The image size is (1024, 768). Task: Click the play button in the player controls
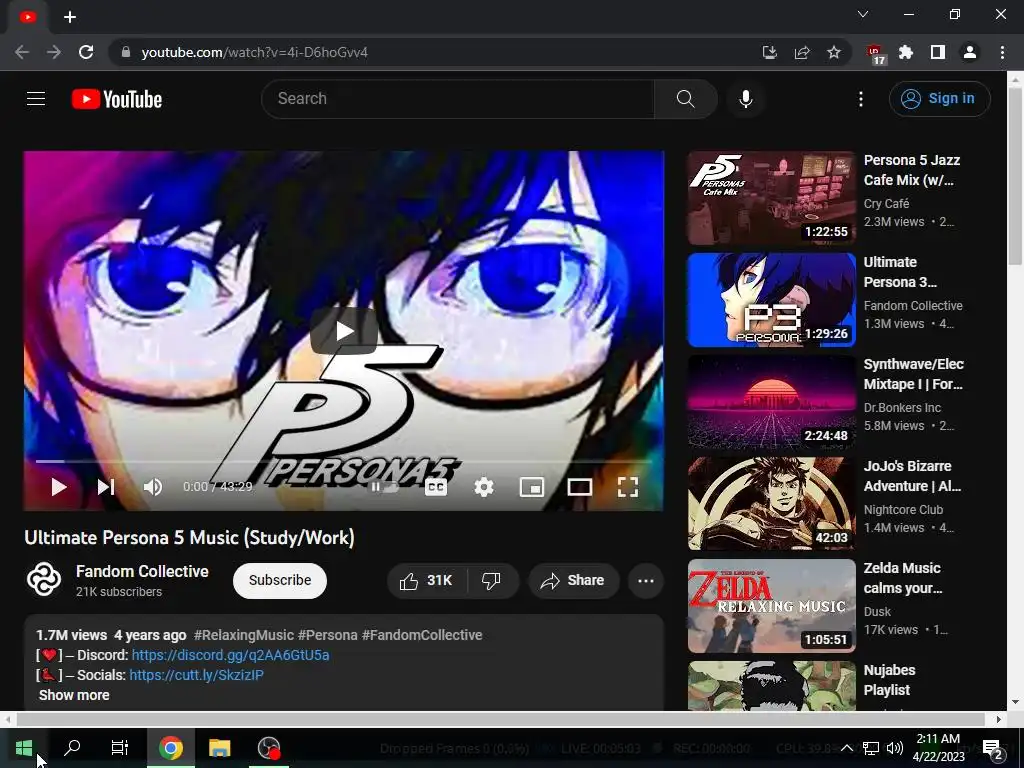(x=59, y=487)
